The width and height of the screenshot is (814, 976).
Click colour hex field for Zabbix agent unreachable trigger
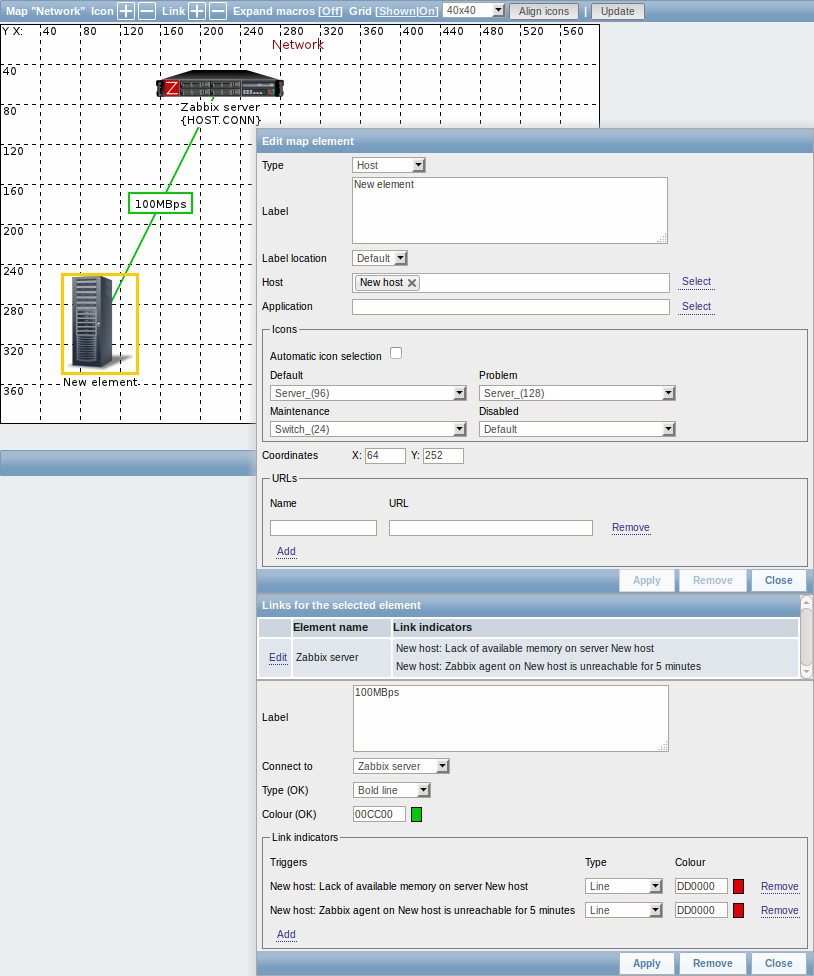click(701, 910)
